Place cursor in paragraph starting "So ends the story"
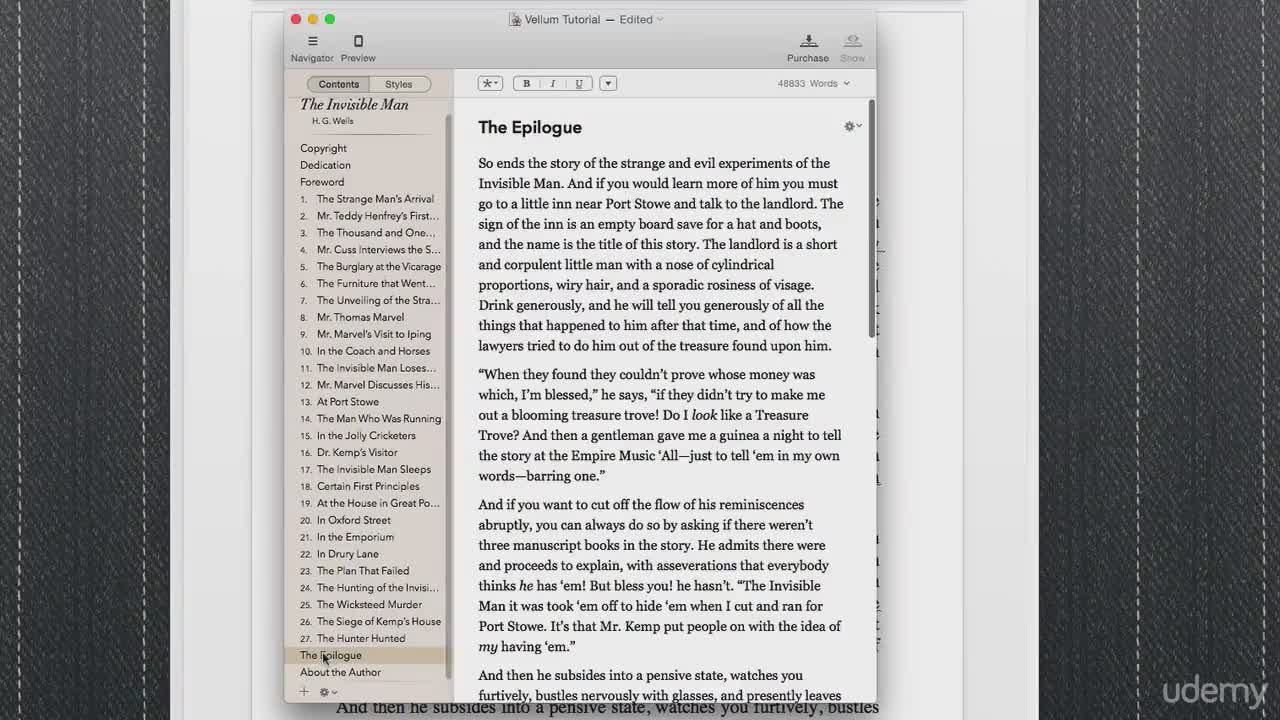The image size is (1280, 720). pyautogui.click(x=661, y=254)
